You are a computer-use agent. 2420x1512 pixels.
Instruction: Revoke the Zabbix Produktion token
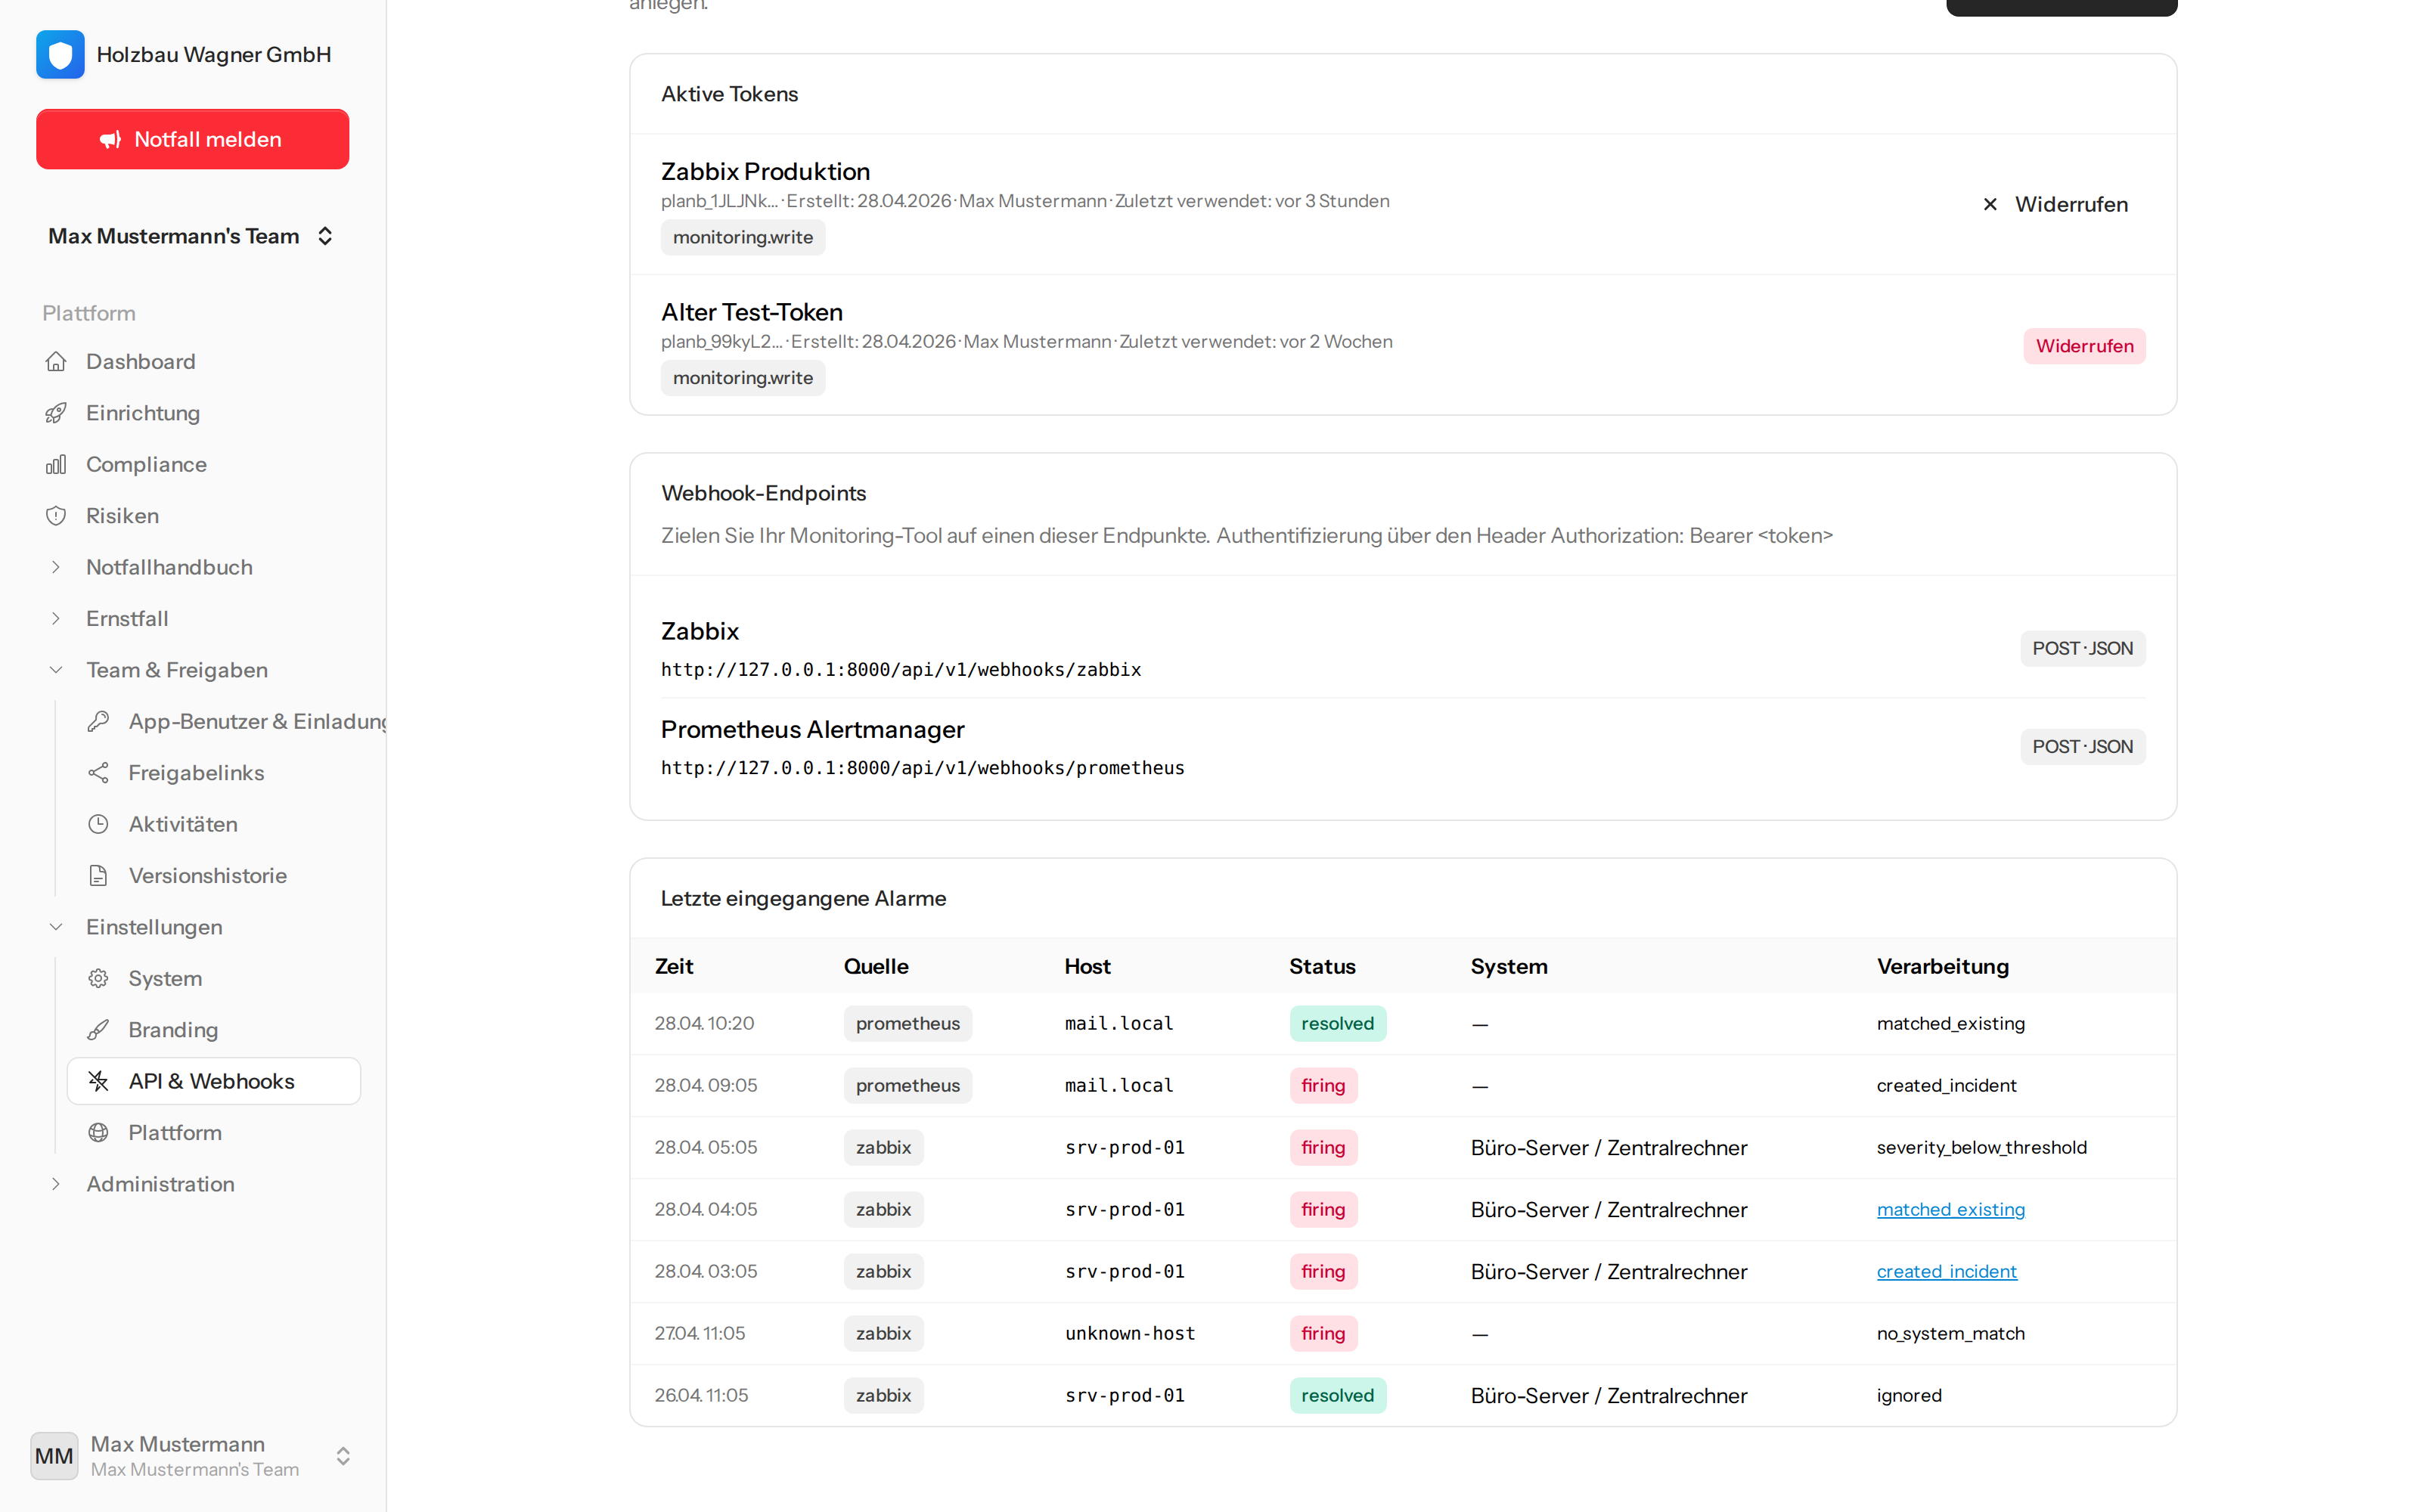point(2056,204)
